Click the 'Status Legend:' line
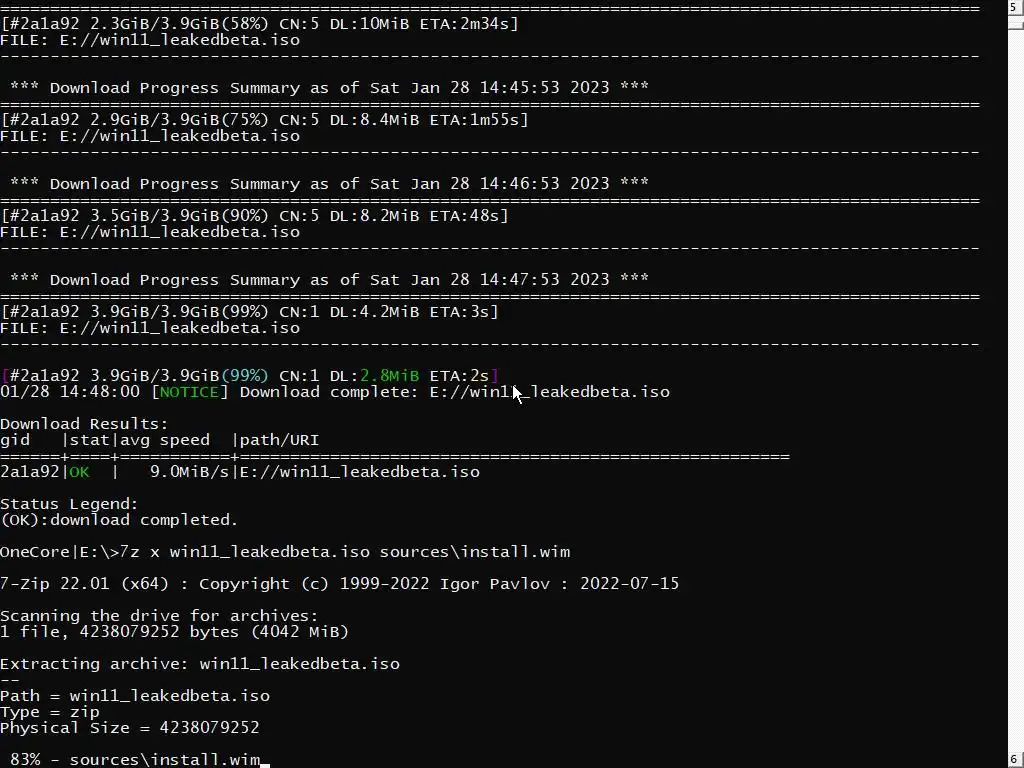Screen dimensions: 1024x768 [x=69, y=504]
